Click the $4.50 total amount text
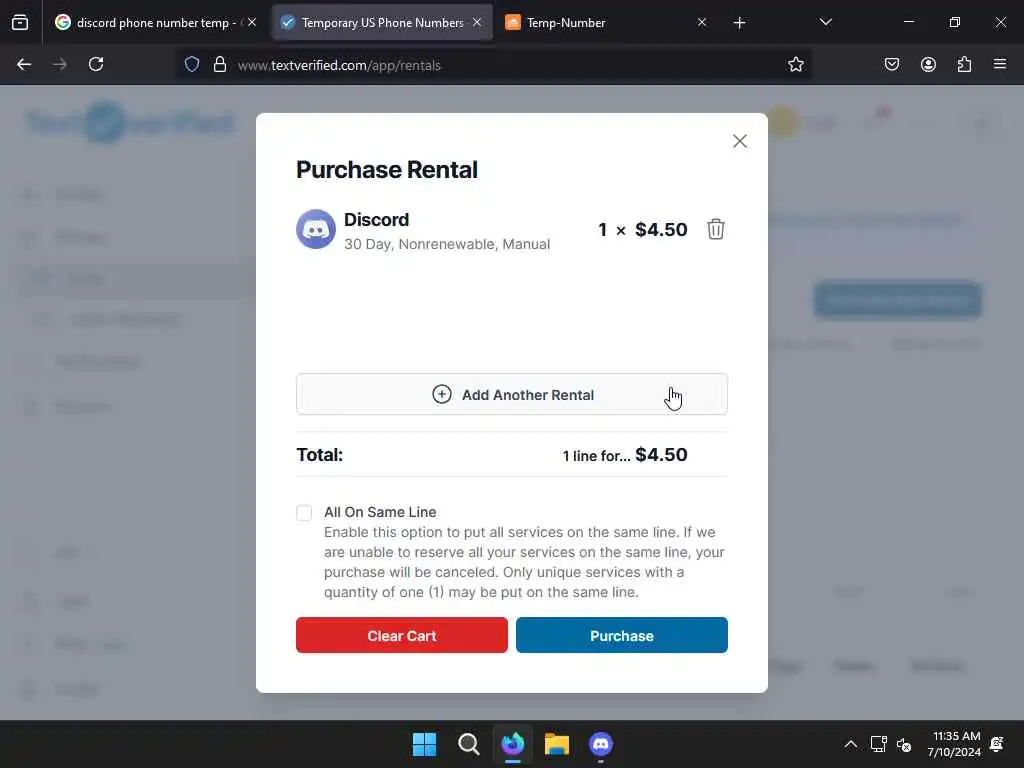This screenshot has width=1024, height=768. coord(661,455)
